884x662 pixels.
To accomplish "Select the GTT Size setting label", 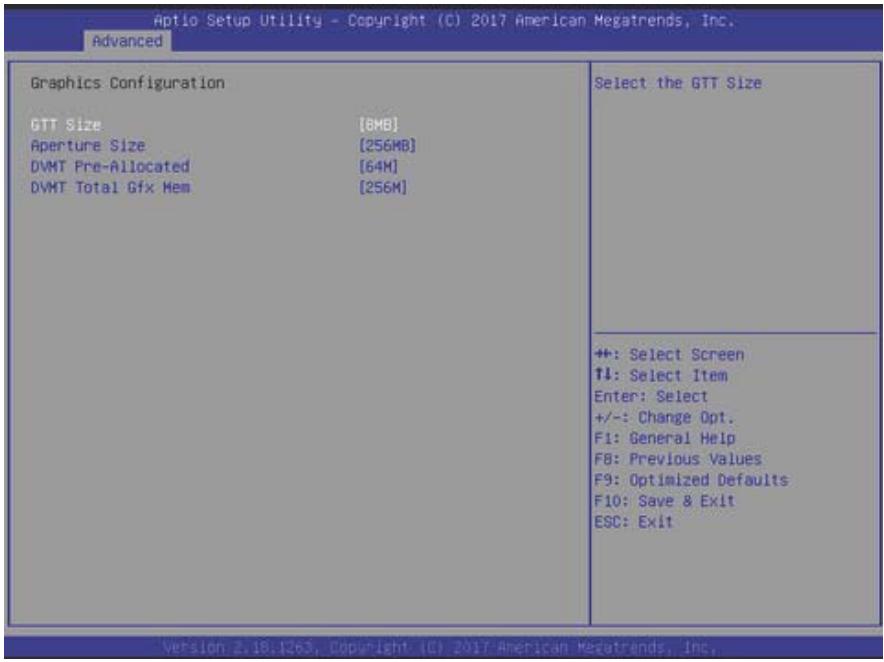I will pyautogui.click(x=66, y=125).
